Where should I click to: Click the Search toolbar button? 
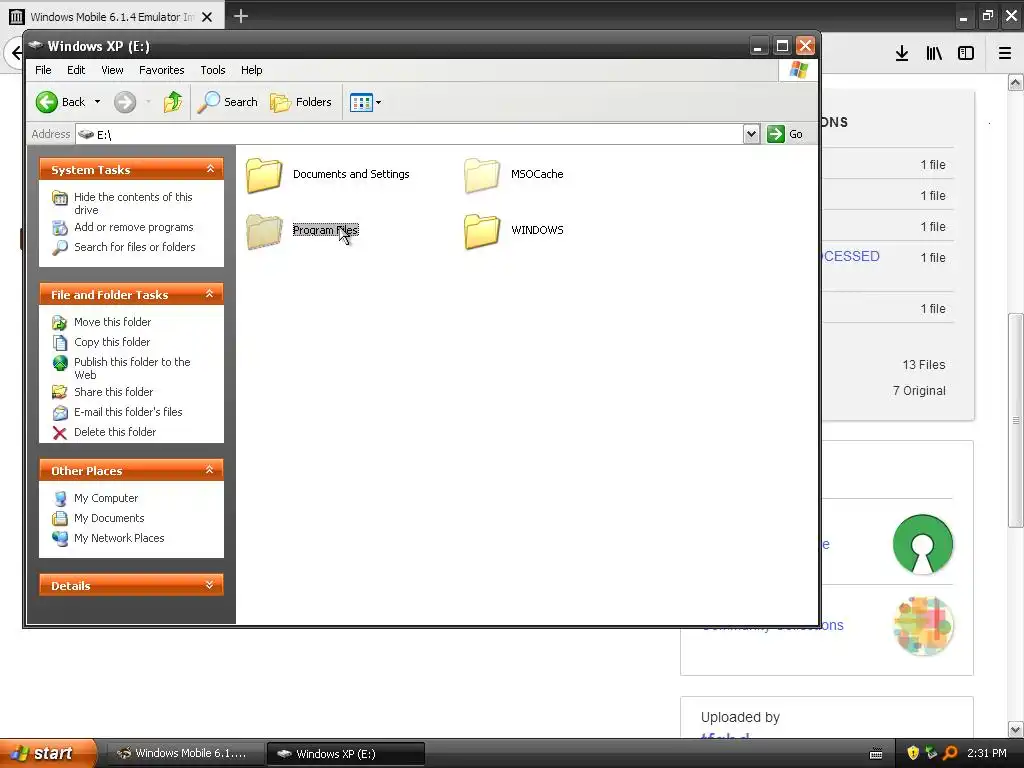227,102
